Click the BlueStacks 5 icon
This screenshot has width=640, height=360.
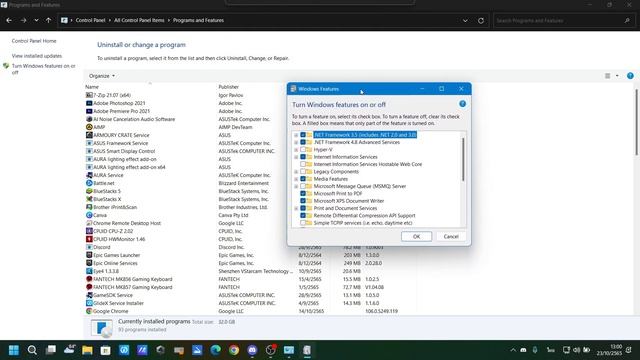[x=89, y=191]
